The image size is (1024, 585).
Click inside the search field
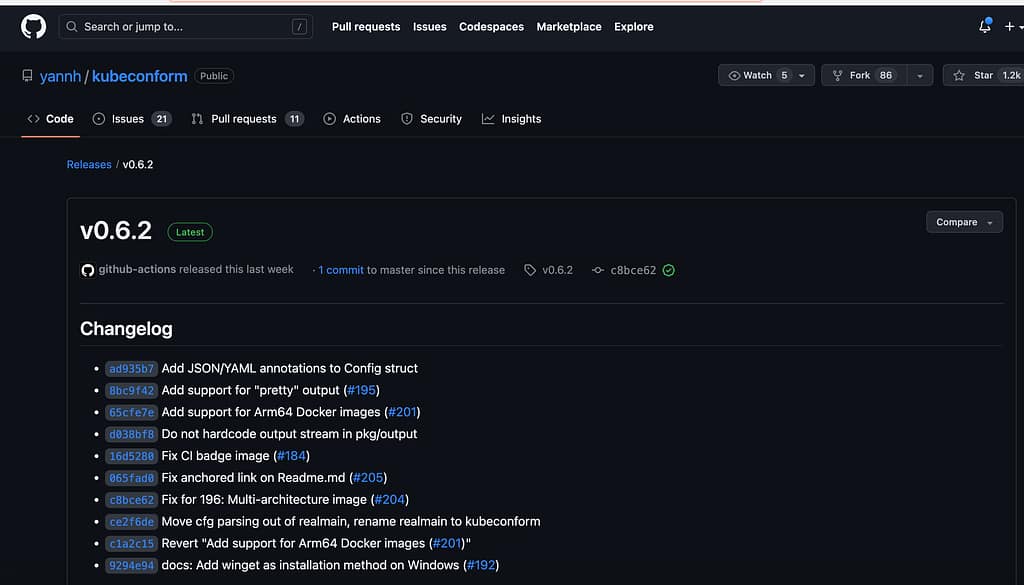point(185,27)
